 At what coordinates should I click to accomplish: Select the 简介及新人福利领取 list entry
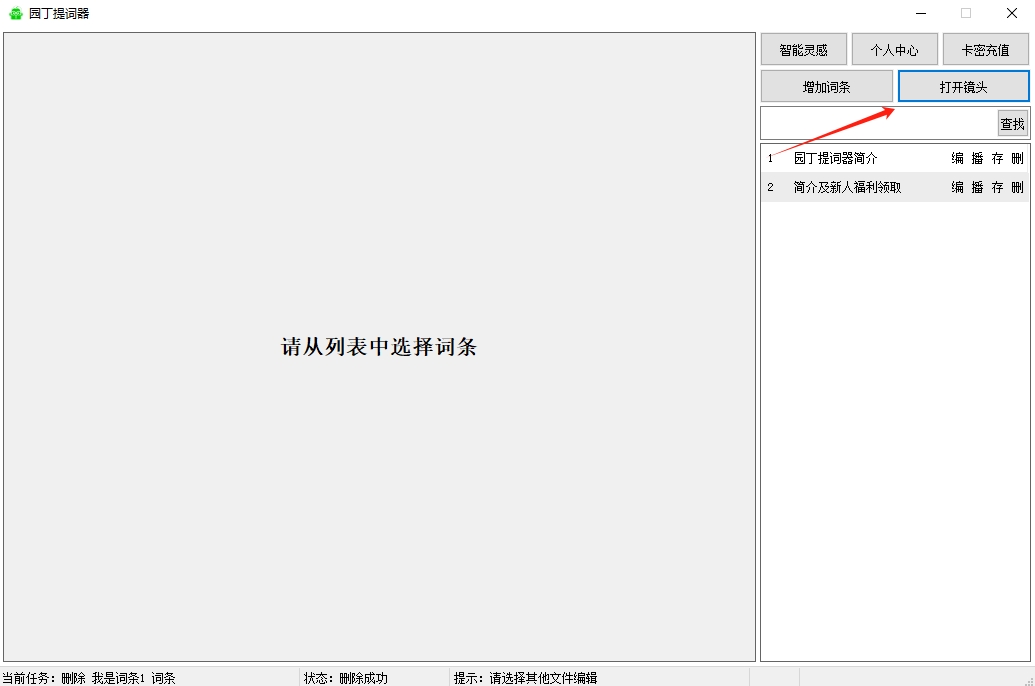(x=847, y=187)
